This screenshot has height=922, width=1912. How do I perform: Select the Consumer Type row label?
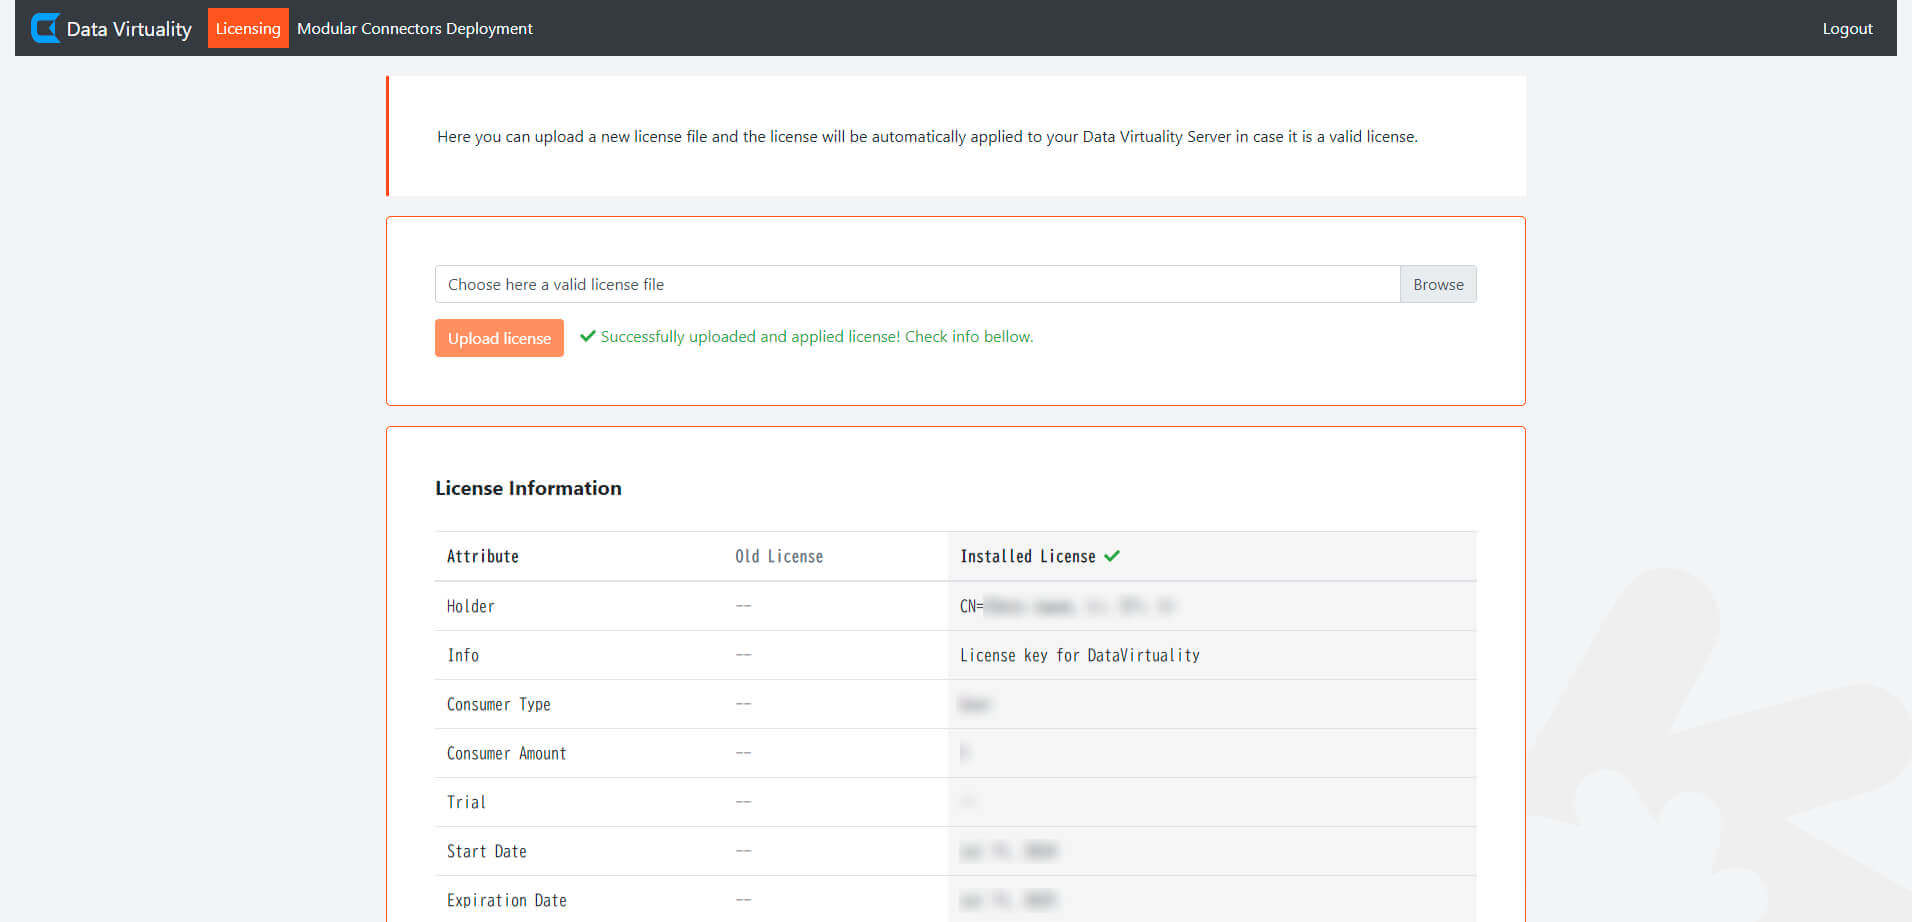click(499, 704)
